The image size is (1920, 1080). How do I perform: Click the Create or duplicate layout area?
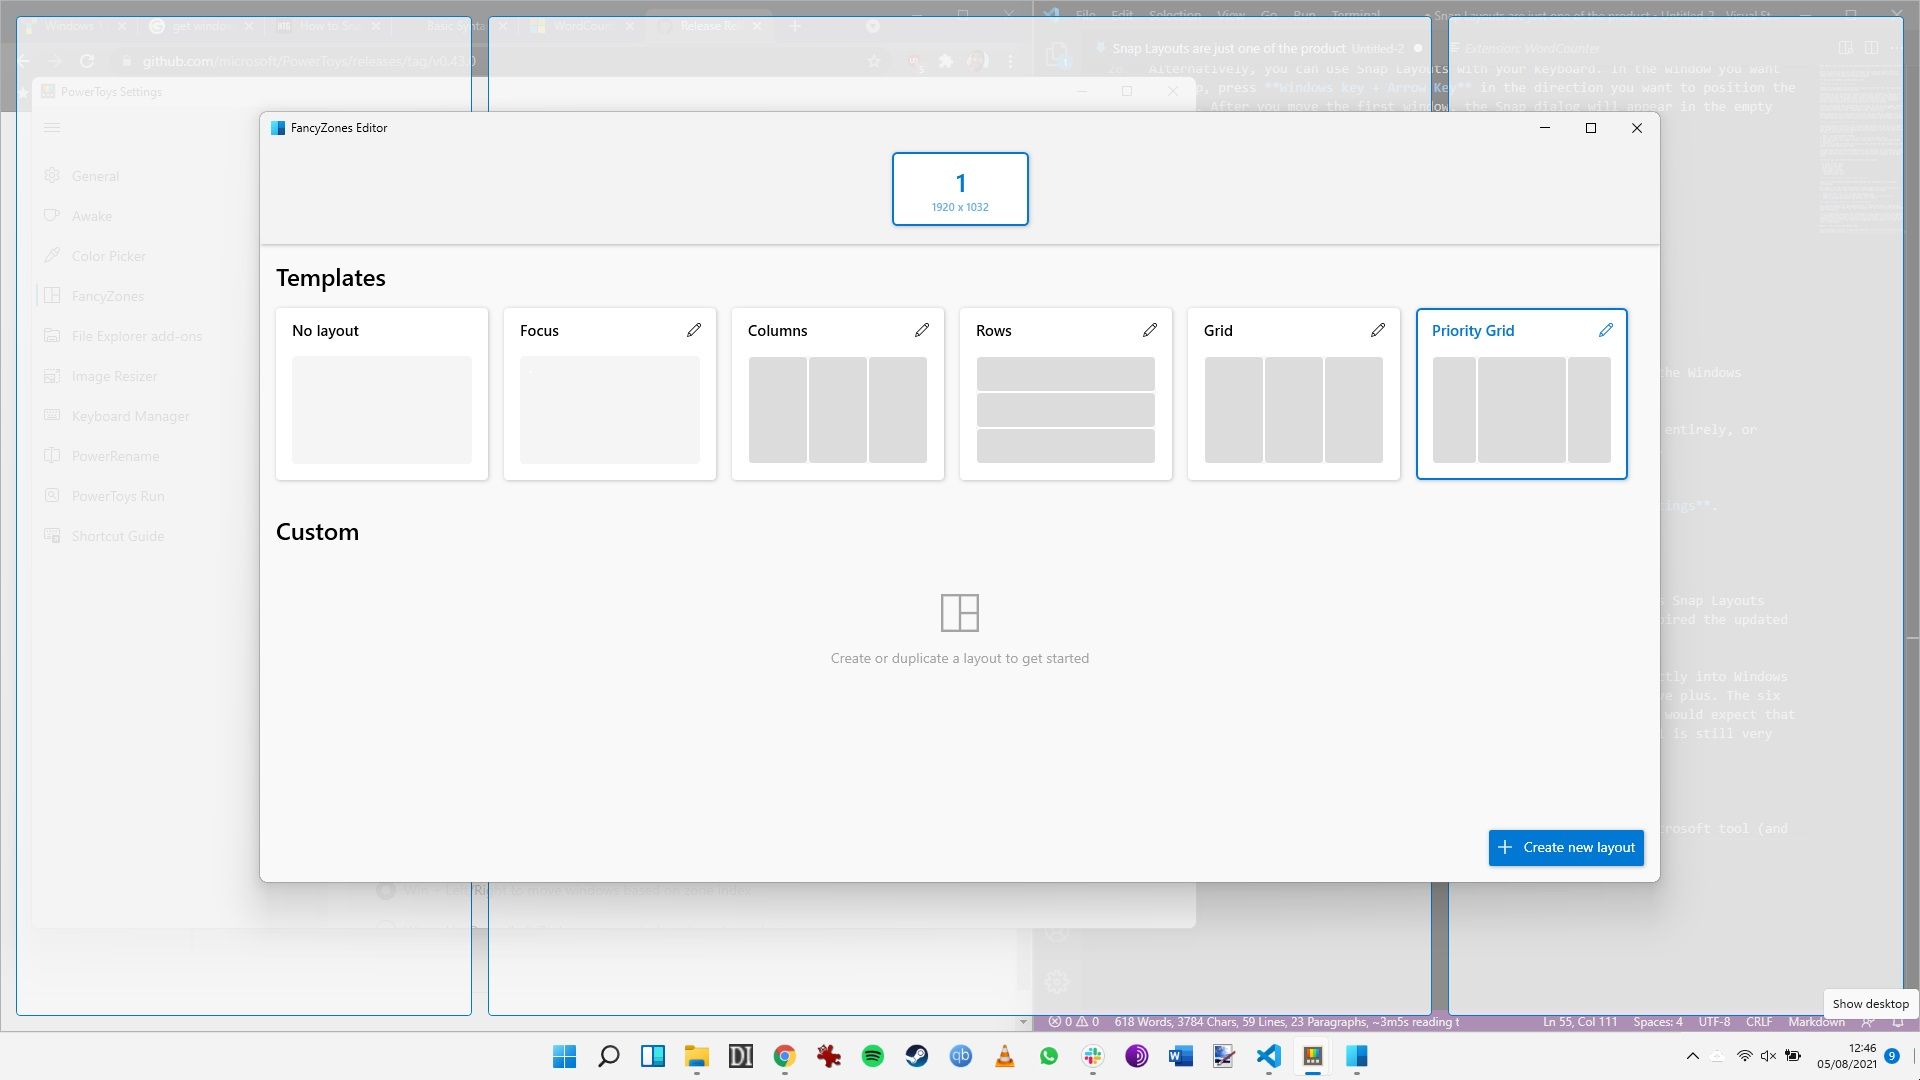[x=960, y=624]
